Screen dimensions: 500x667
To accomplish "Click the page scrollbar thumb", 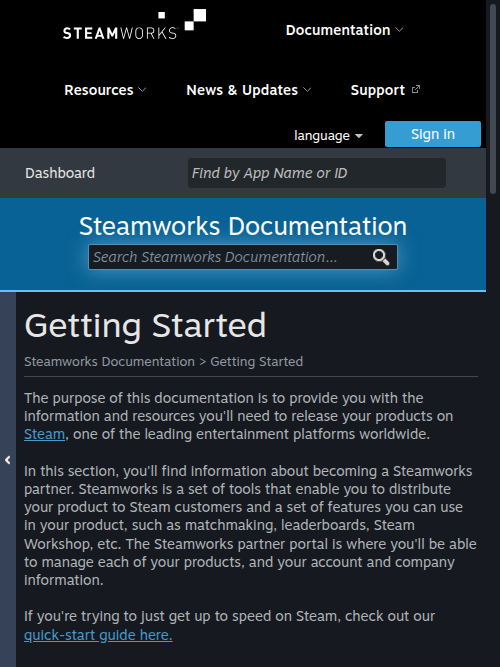I will 493,97.
